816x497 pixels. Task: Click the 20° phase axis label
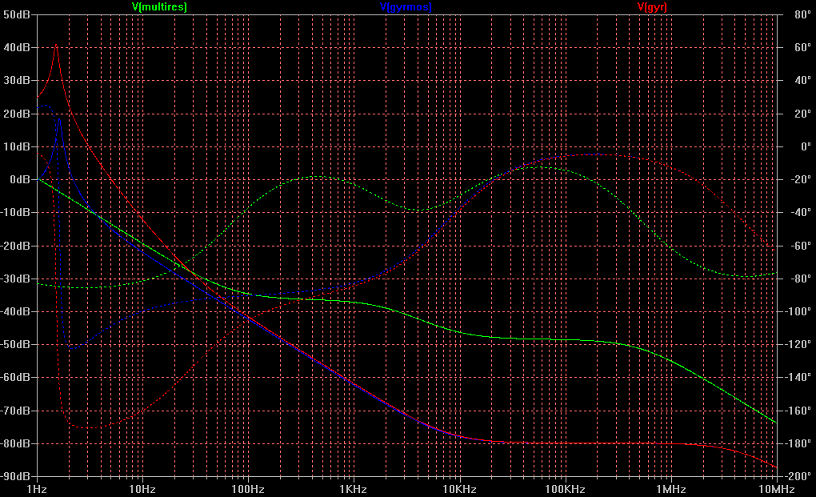802,113
